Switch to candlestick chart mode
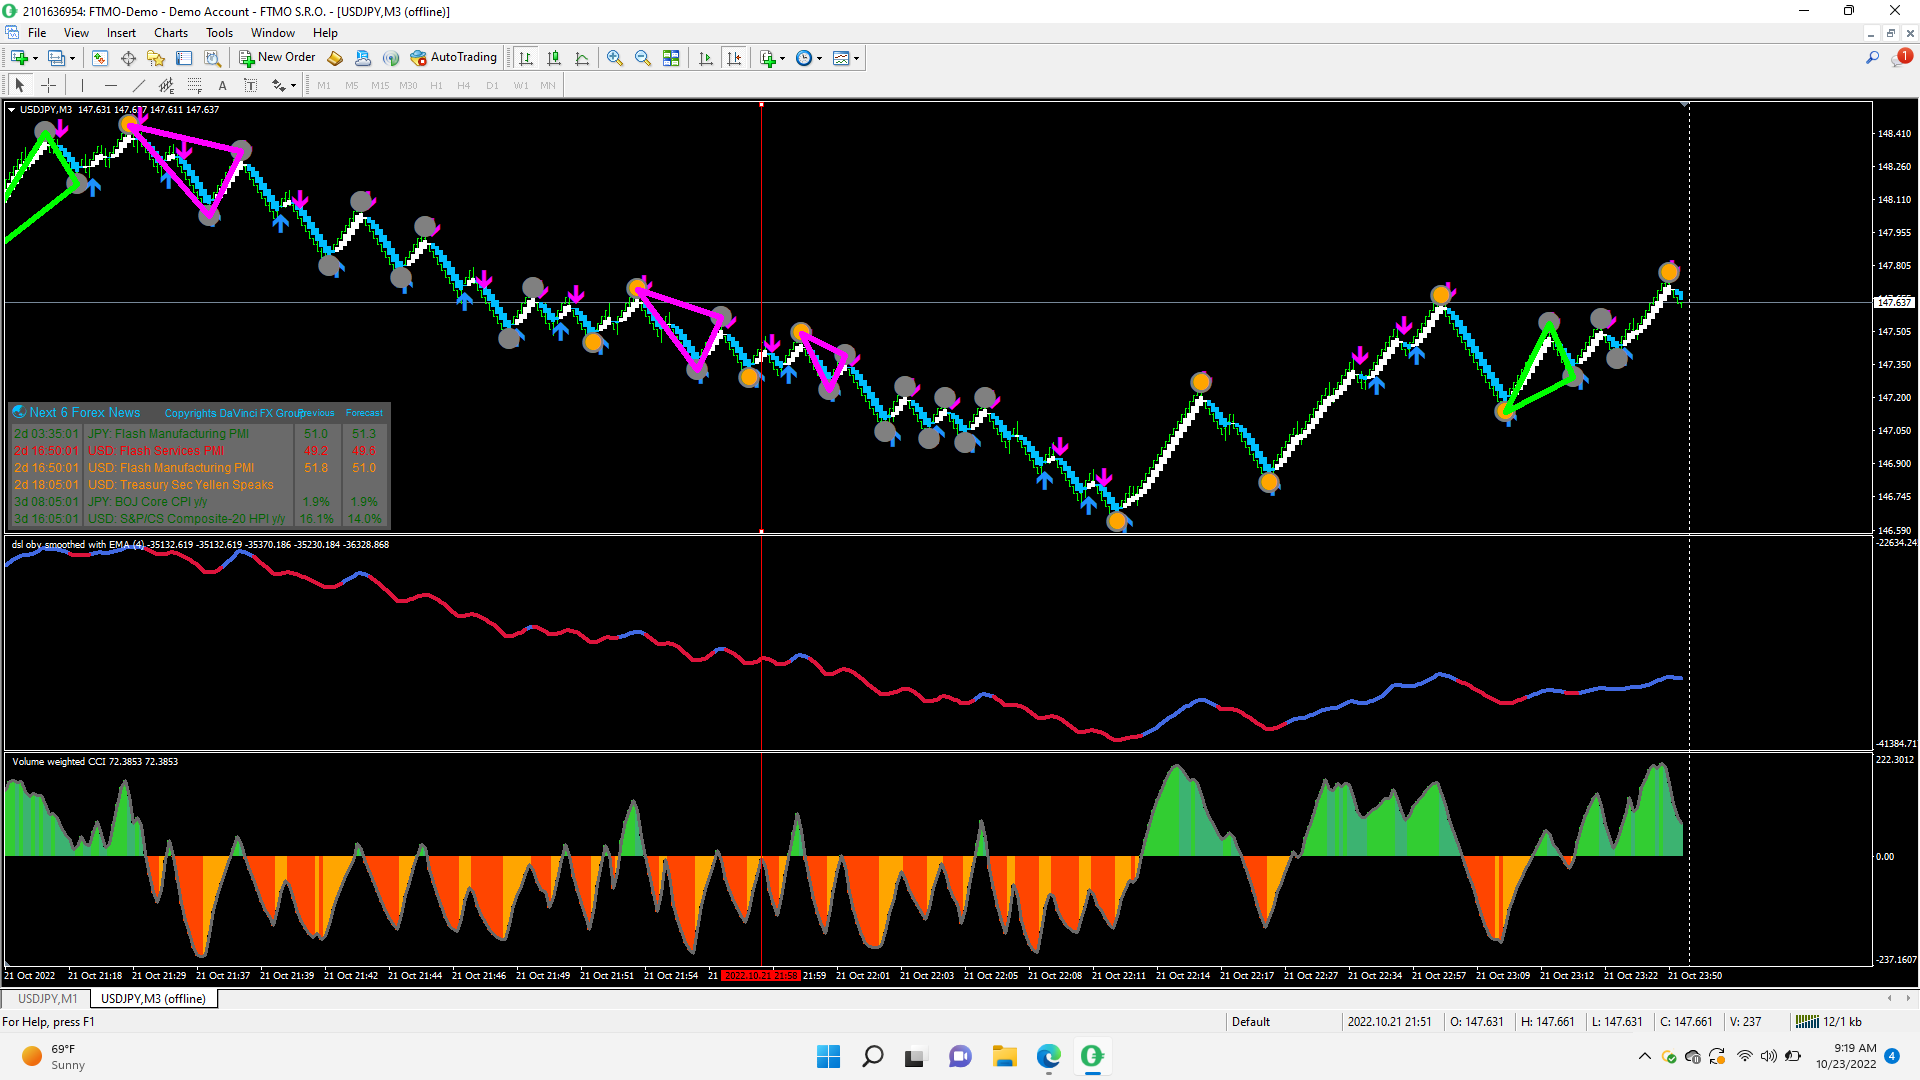This screenshot has width=1920, height=1080. tap(554, 58)
